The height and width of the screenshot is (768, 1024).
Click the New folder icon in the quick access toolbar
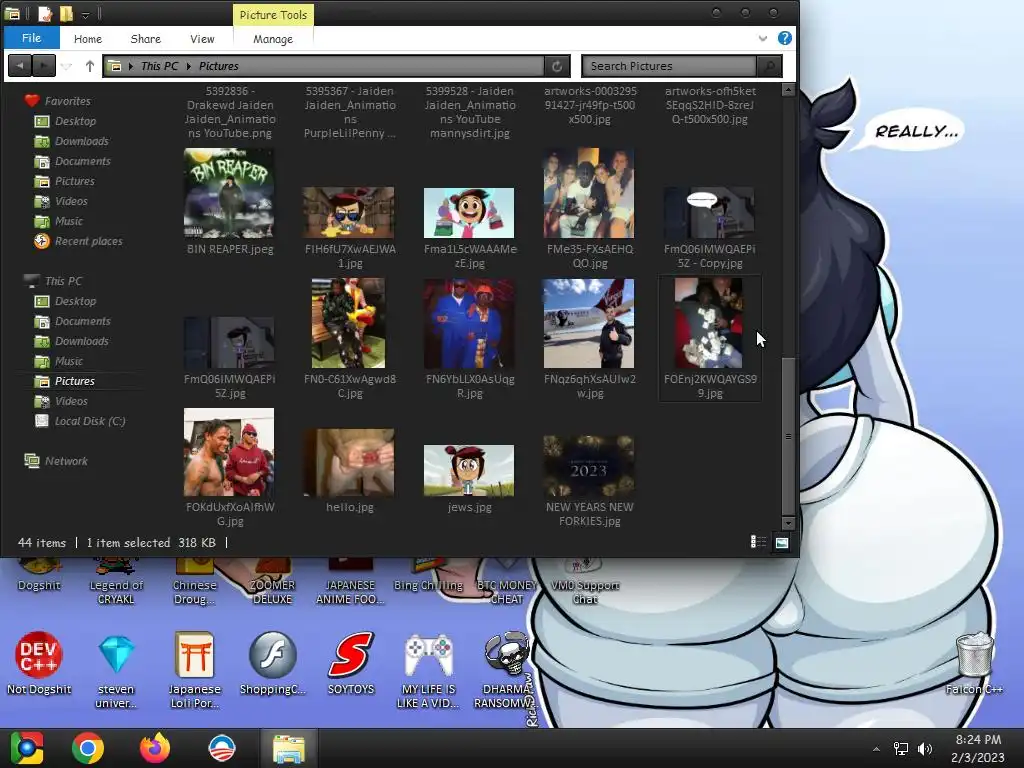click(66, 13)
